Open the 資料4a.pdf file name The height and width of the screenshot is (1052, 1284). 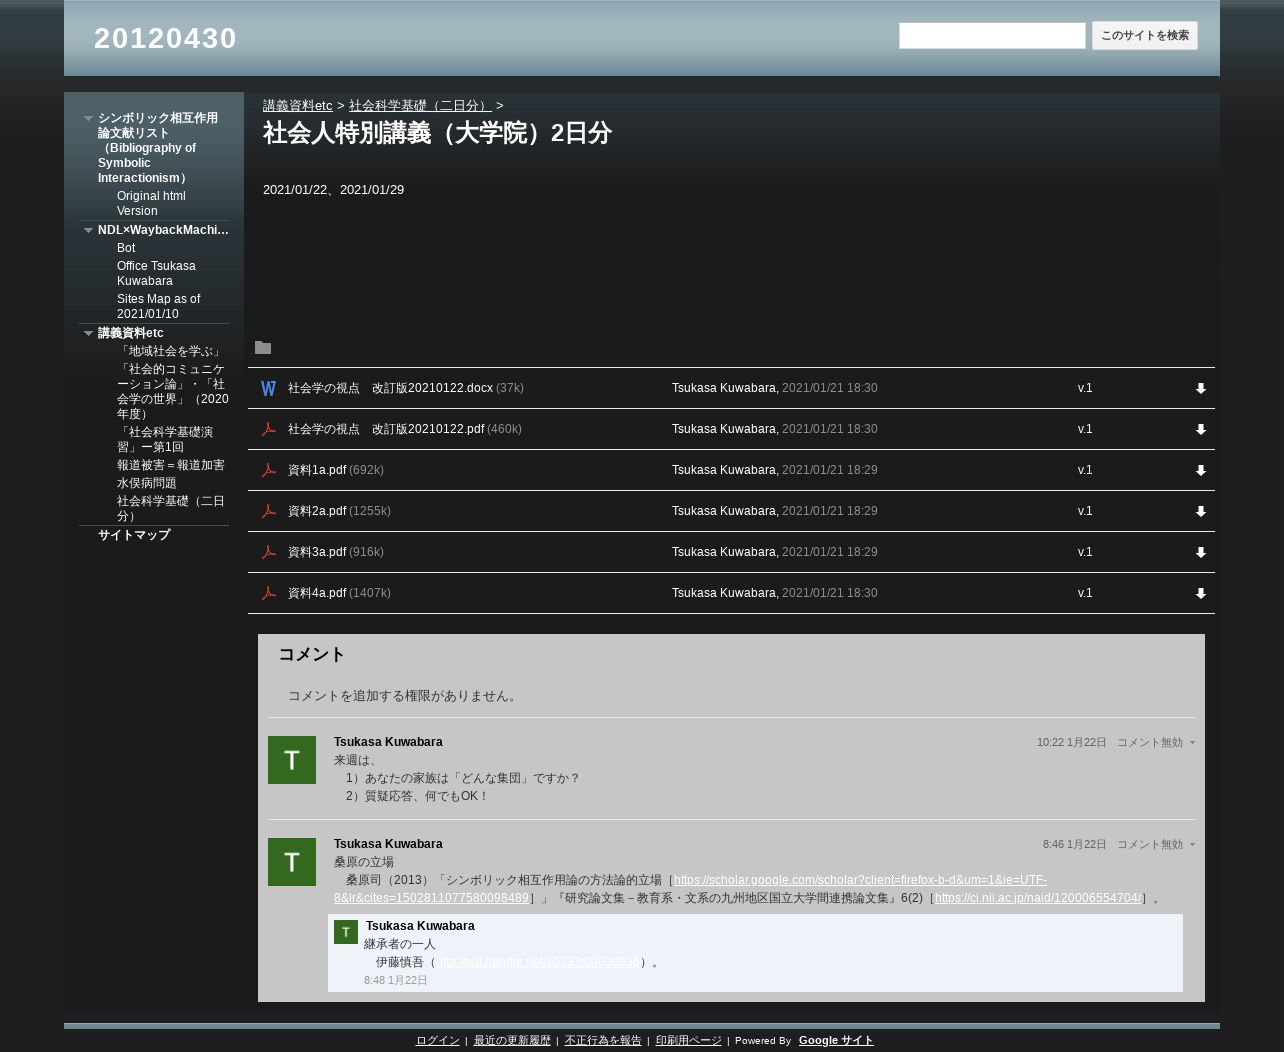(317, 593)
